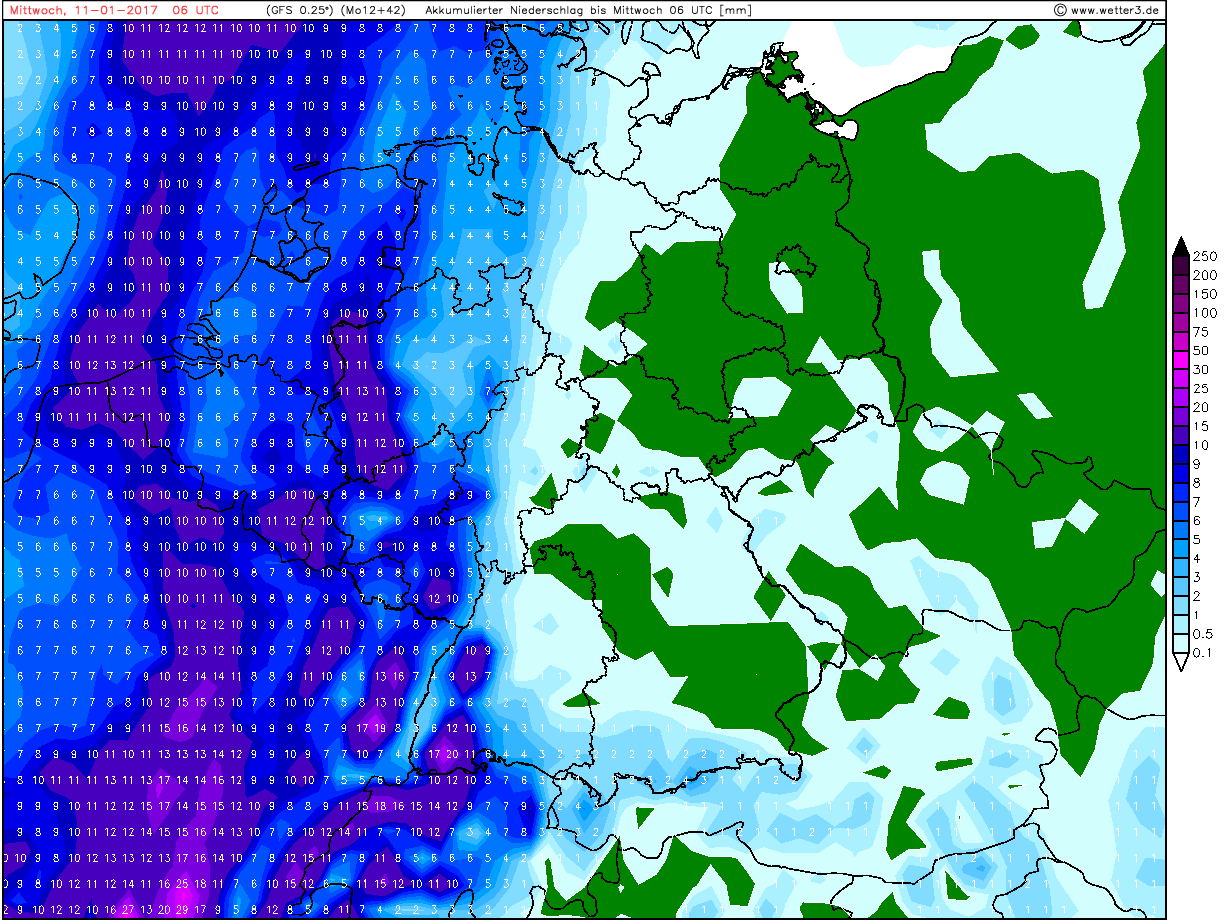The width and height of the screenshot is (1229, 922).
Task: Pick legend swatch between 200 and 150
Action: click(x=1180, y=284)
